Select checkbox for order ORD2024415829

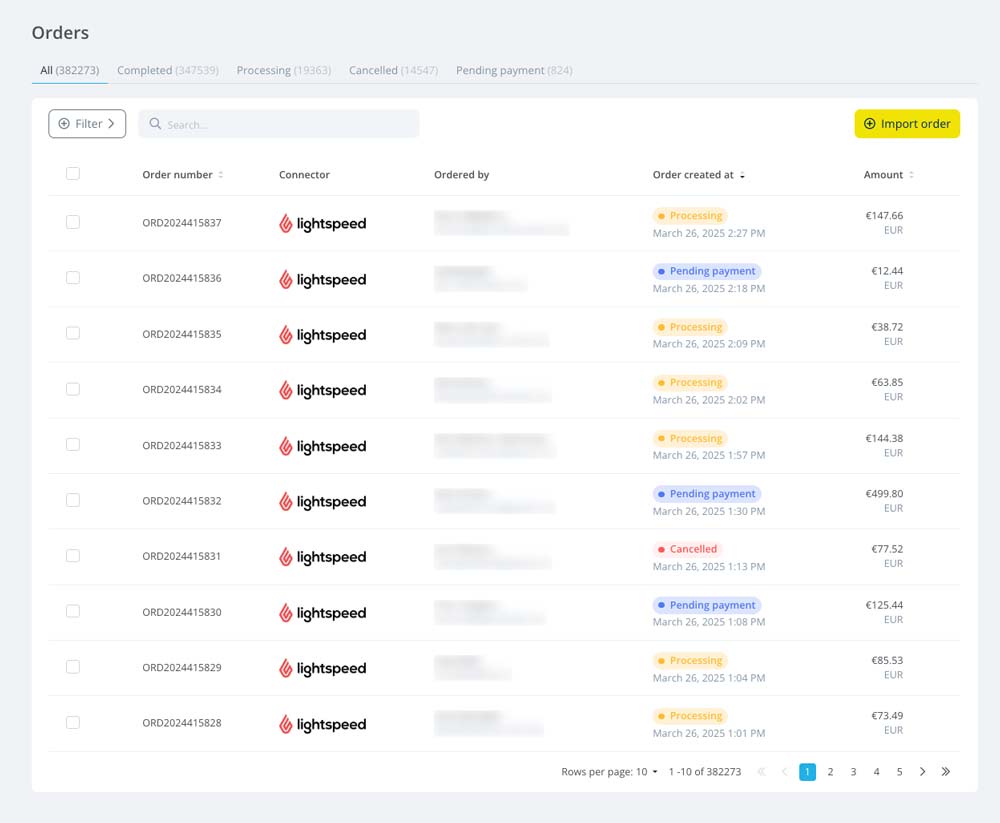tap(73, 667)
